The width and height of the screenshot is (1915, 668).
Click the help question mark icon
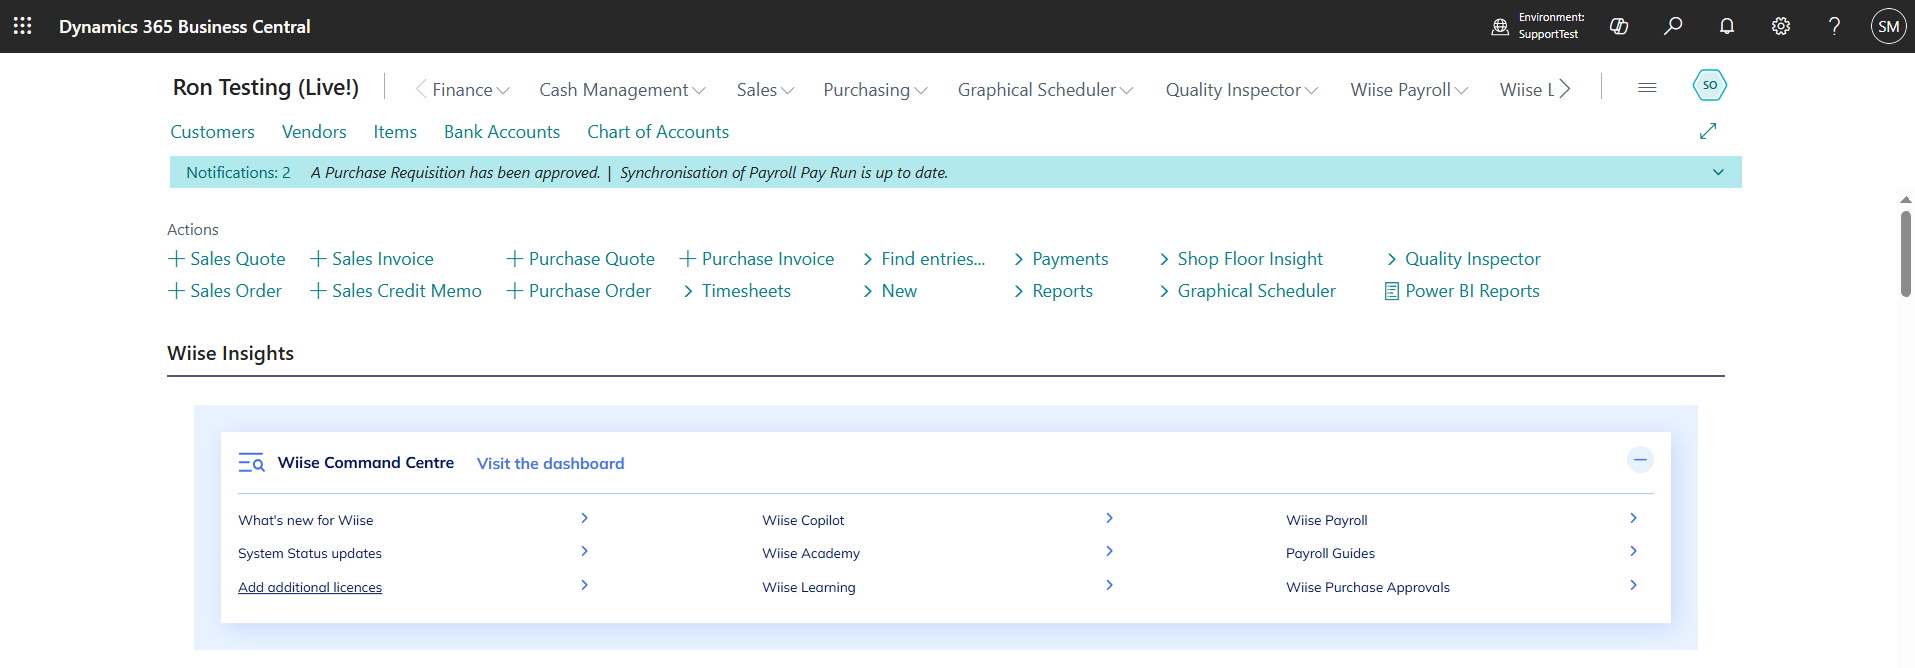1834,26
